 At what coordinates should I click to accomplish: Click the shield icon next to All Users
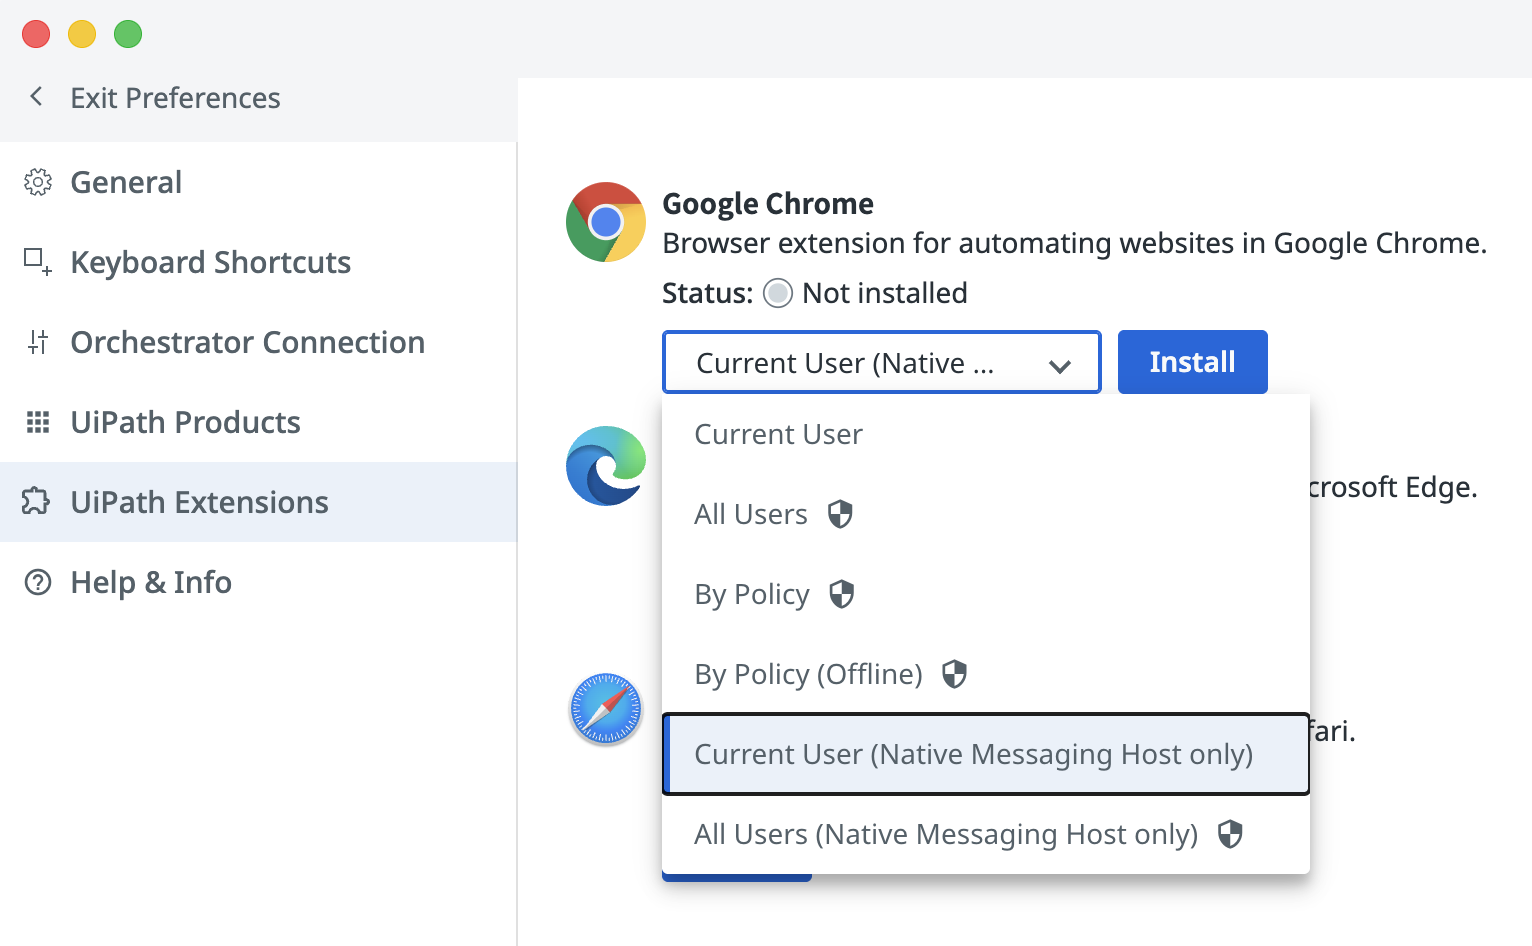coord(840,514)
